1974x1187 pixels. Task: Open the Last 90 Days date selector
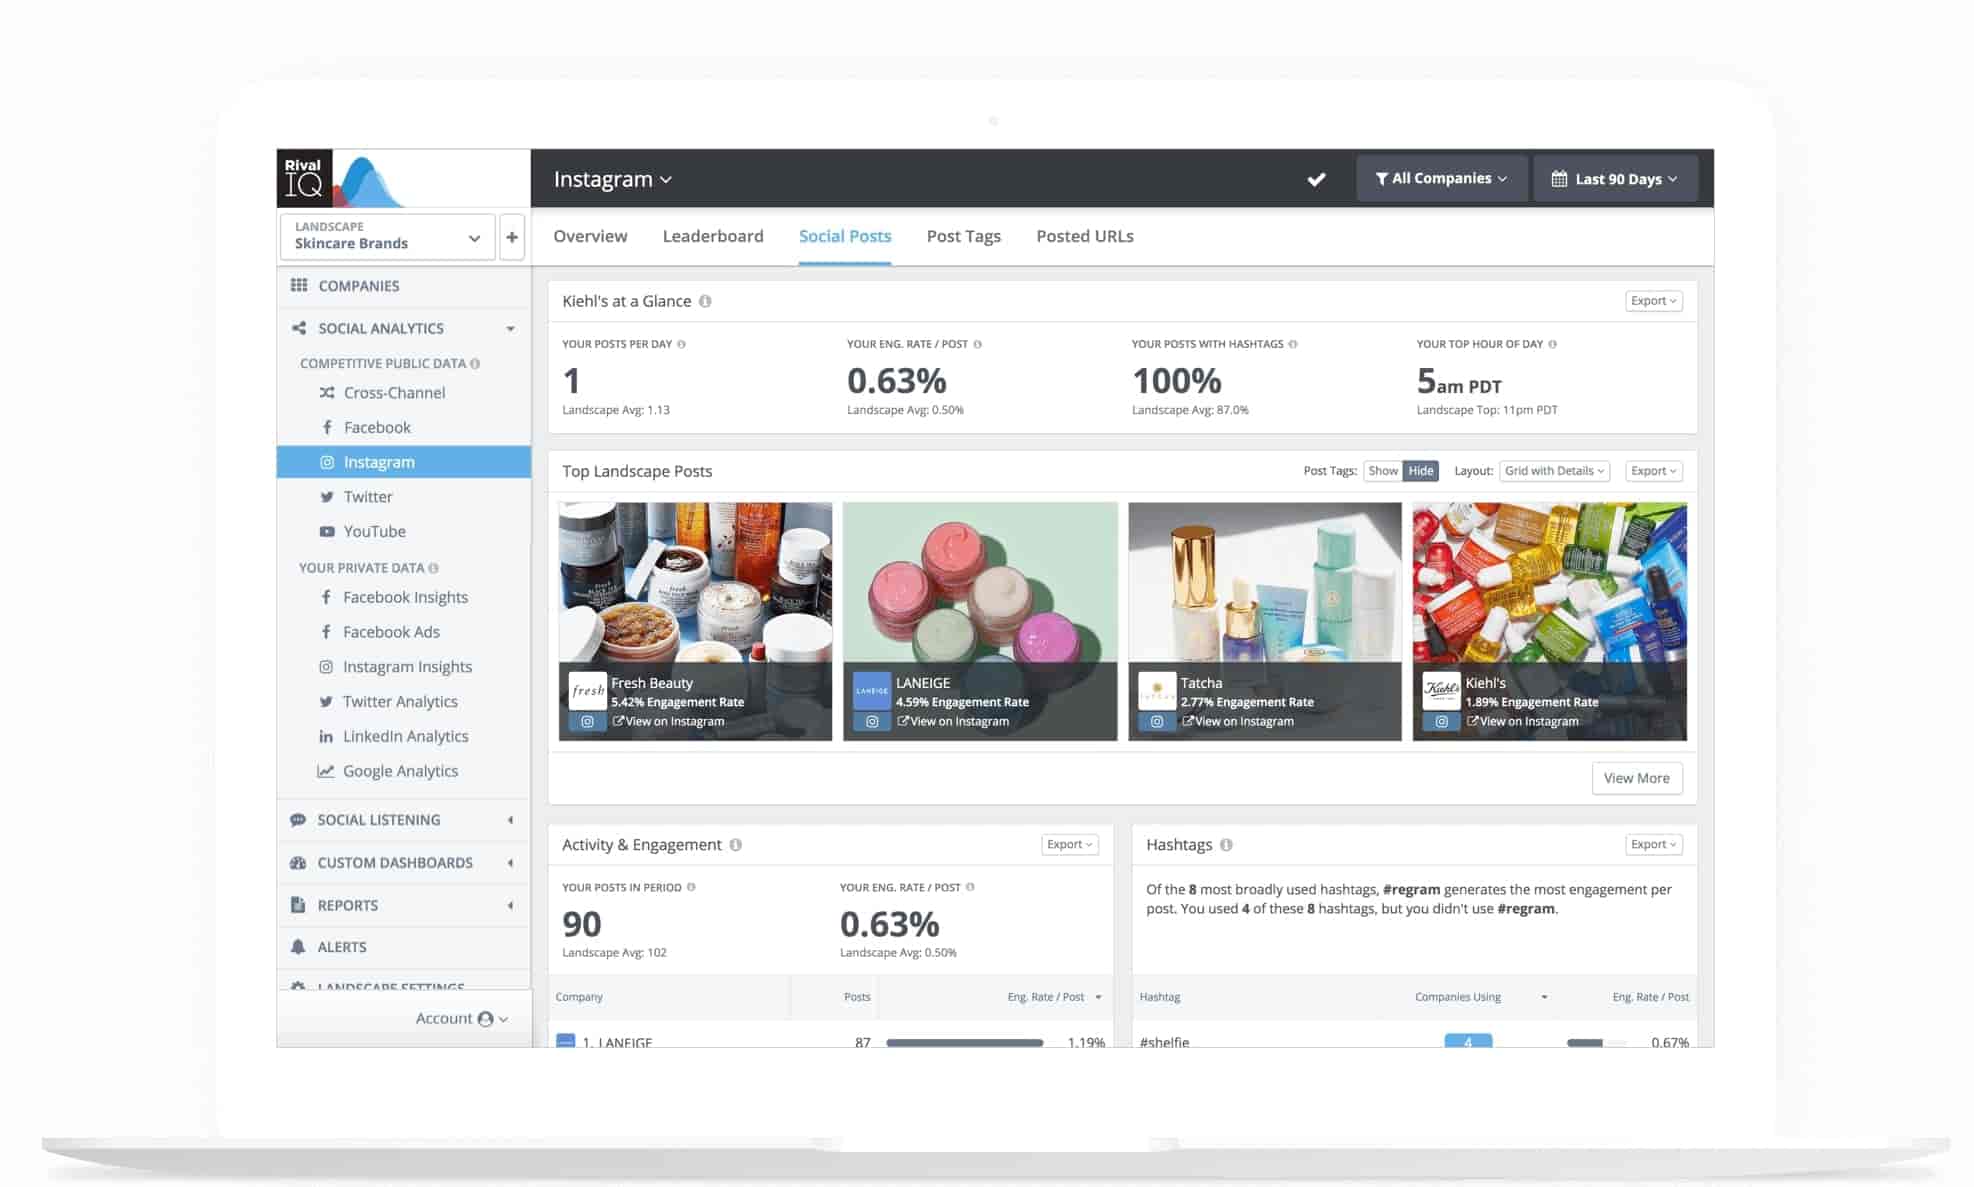1614,178
